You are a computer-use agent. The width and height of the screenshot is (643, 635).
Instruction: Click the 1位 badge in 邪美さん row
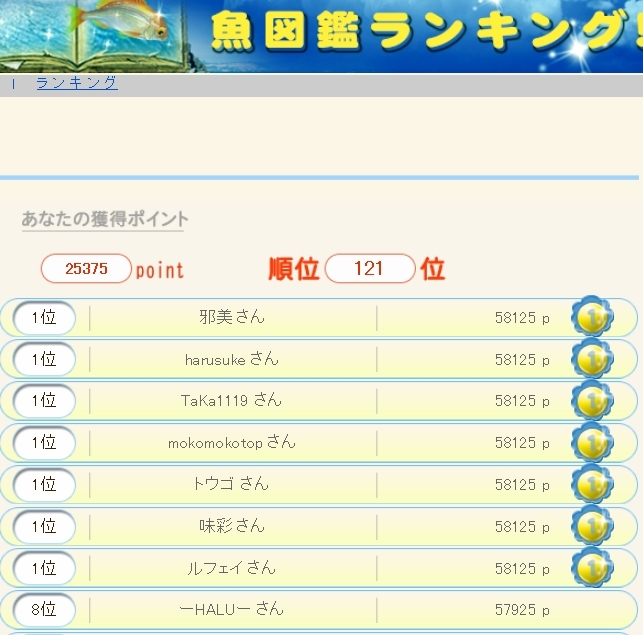[44, 318]
